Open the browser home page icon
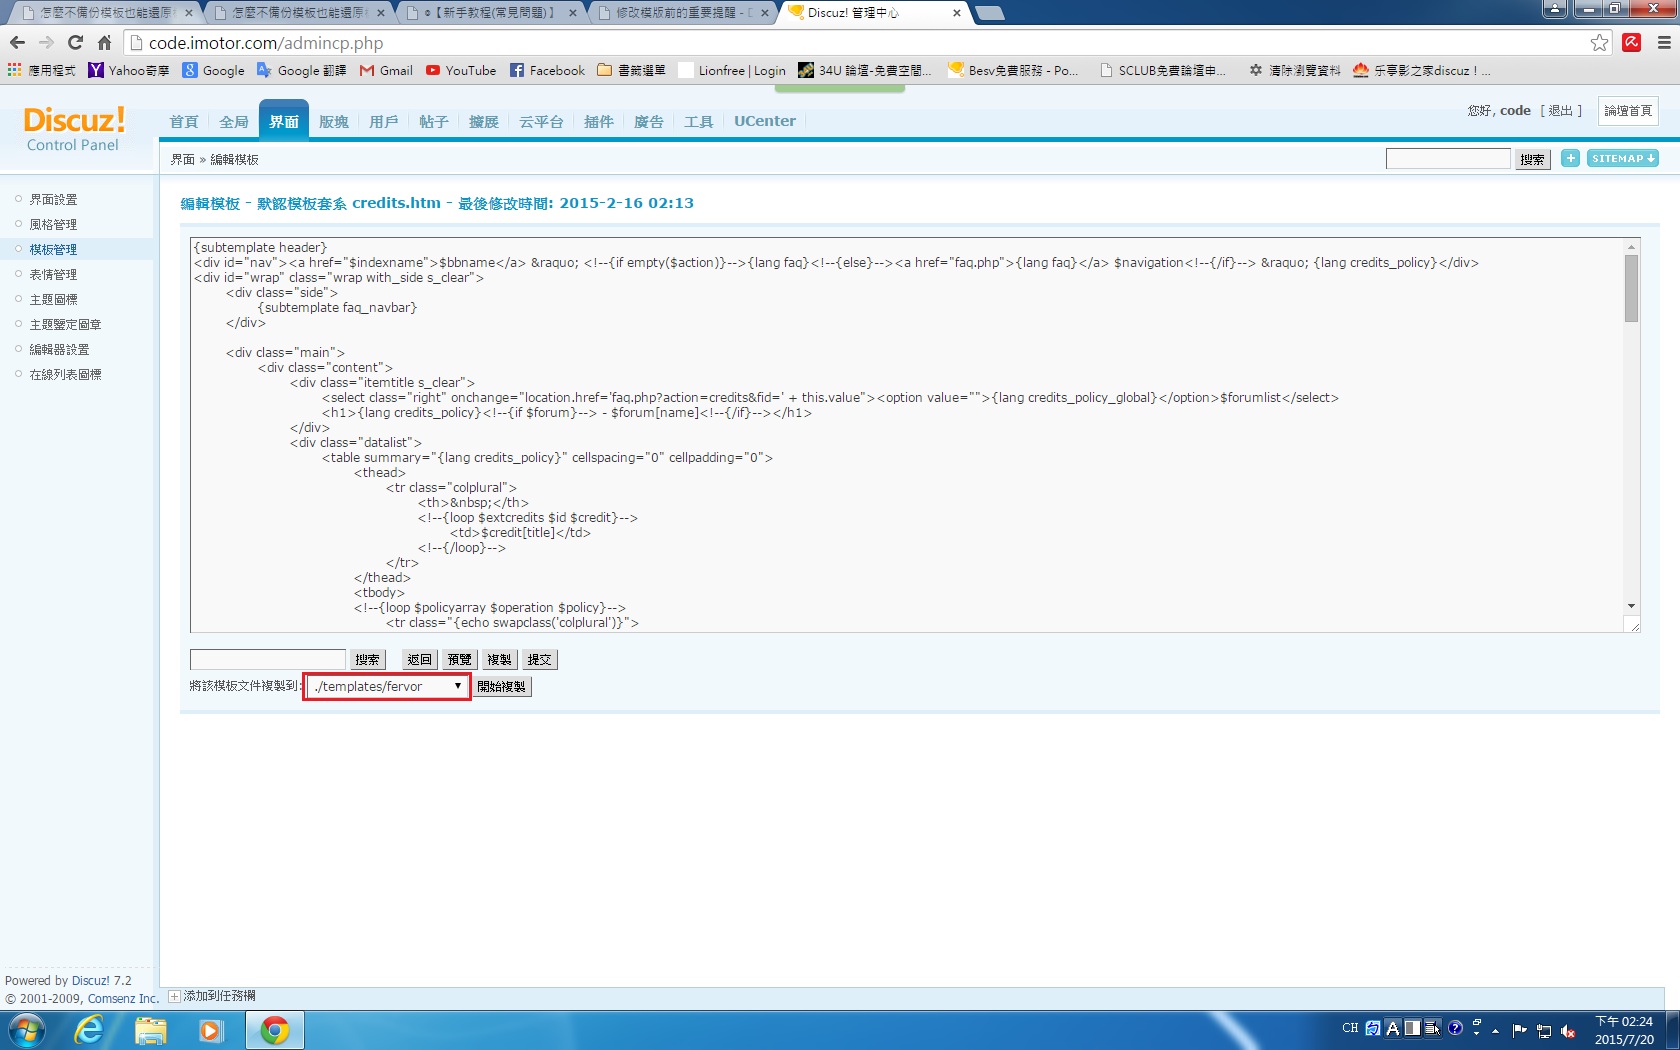Screen dimensions: 1680x1050 pos(104,43)
